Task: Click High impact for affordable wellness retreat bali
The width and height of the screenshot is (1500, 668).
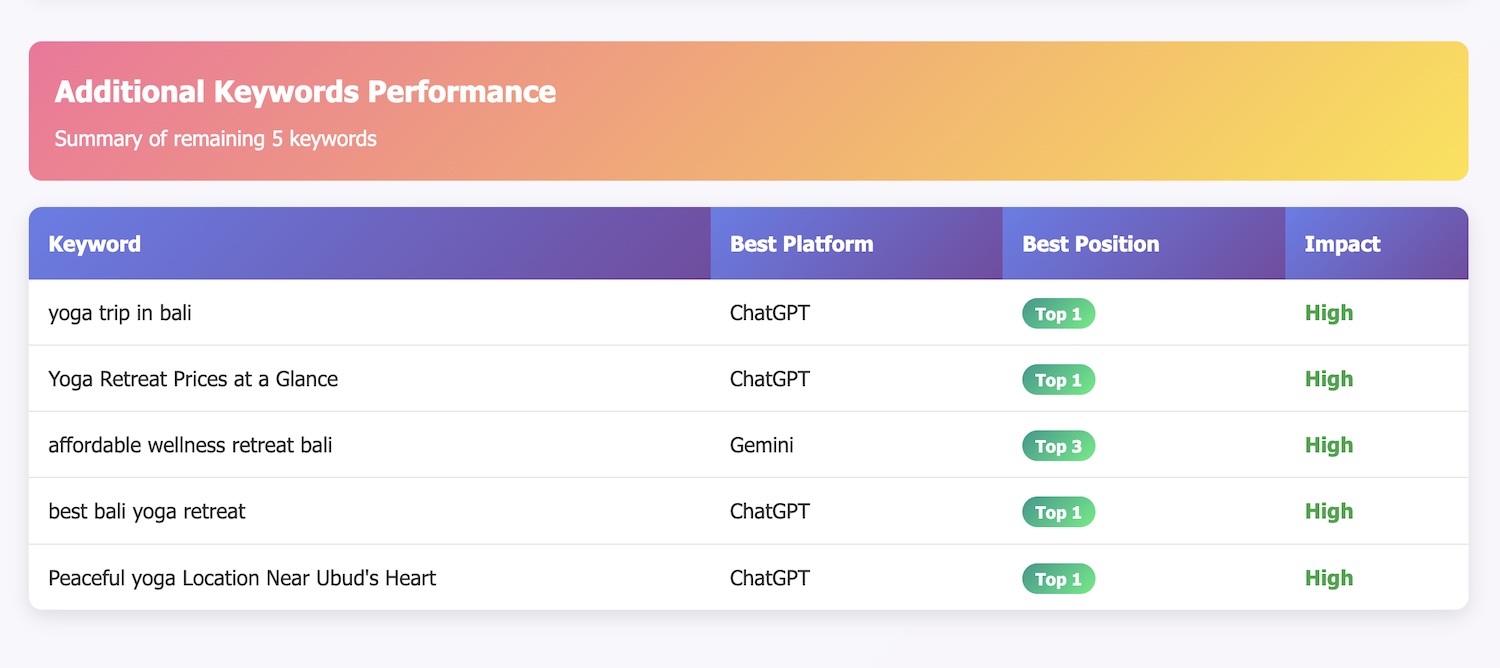Action: coord(1329,445)
